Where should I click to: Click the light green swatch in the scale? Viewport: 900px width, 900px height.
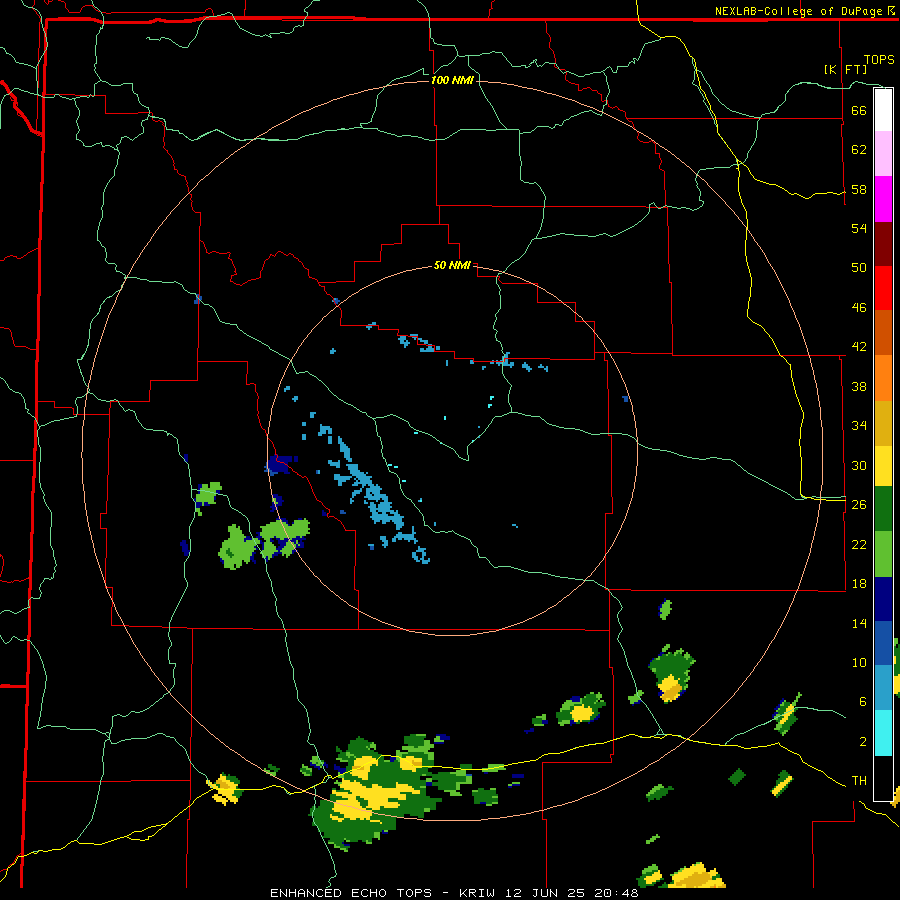click(x=883, y=554)
